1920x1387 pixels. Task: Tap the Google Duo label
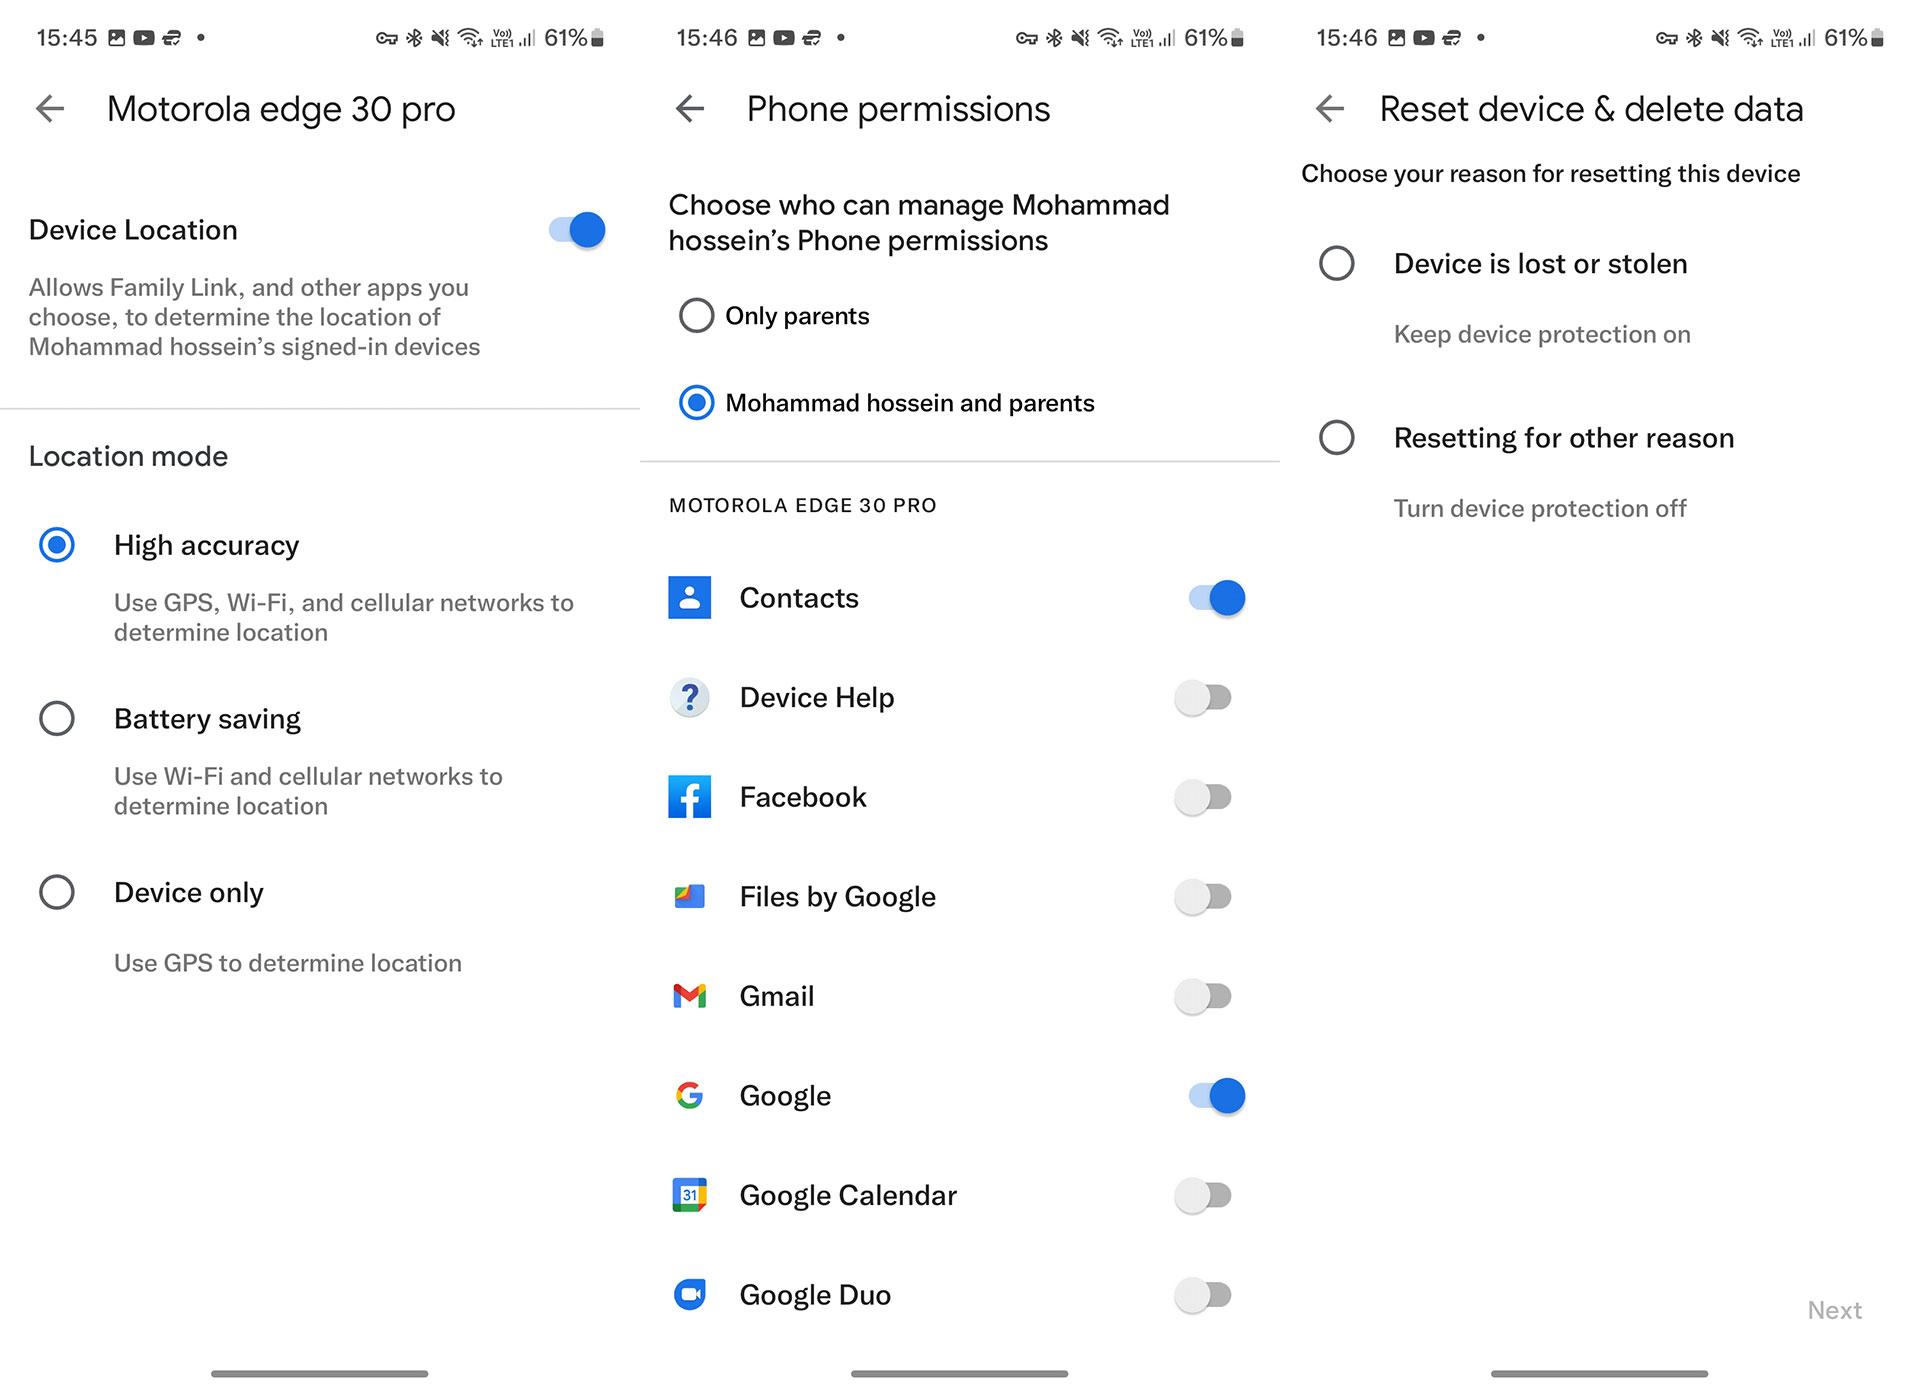click(815, 1295)
